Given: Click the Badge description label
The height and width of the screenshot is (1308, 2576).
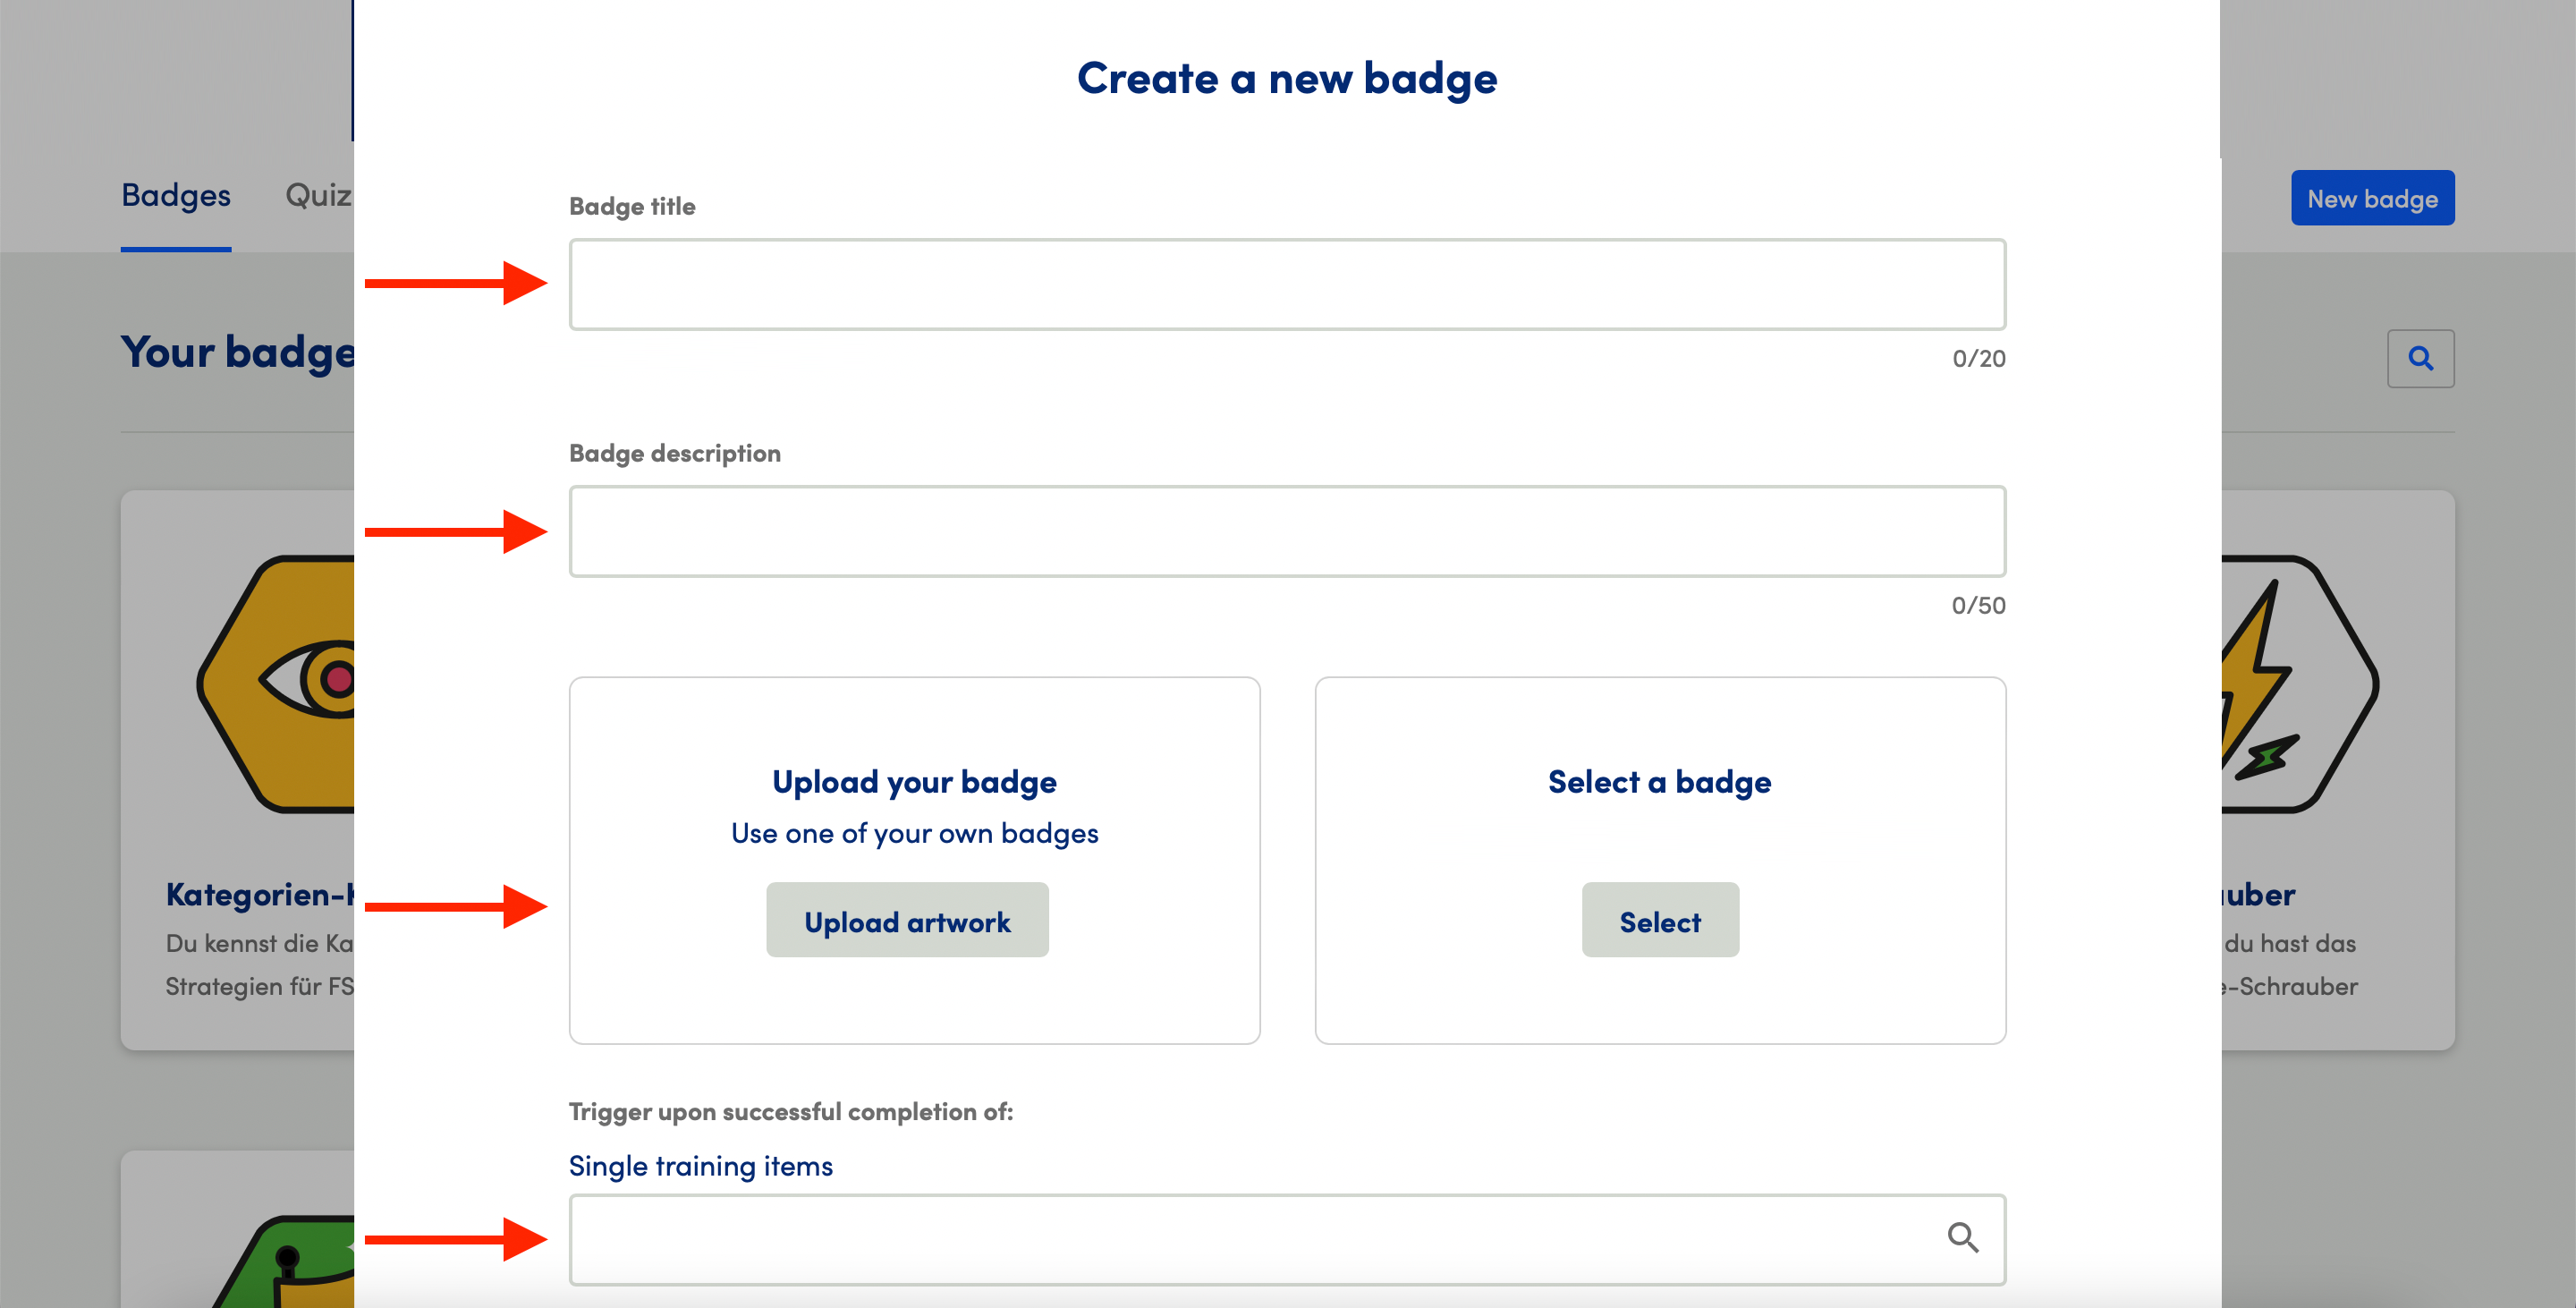Looking at the screenshot, I should click(x=675, y=453).
